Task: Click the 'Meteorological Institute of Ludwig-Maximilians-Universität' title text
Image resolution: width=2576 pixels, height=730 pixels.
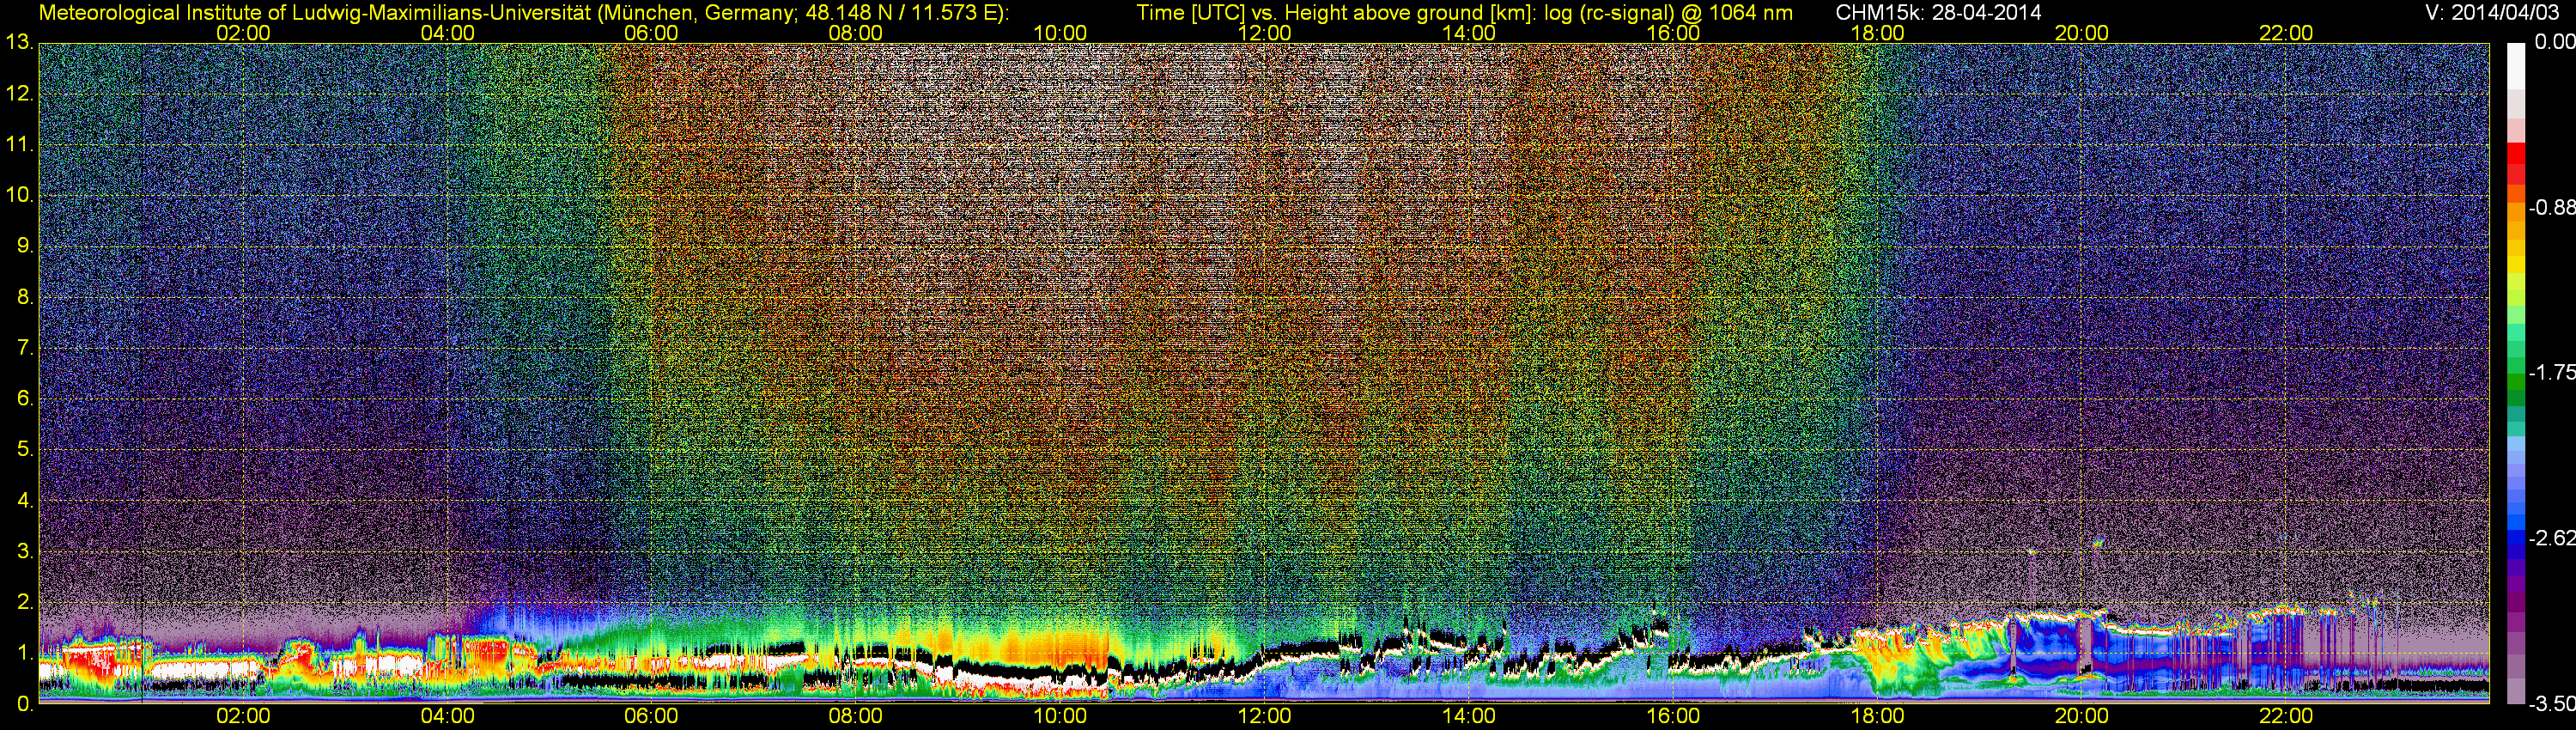Action: 318,13
